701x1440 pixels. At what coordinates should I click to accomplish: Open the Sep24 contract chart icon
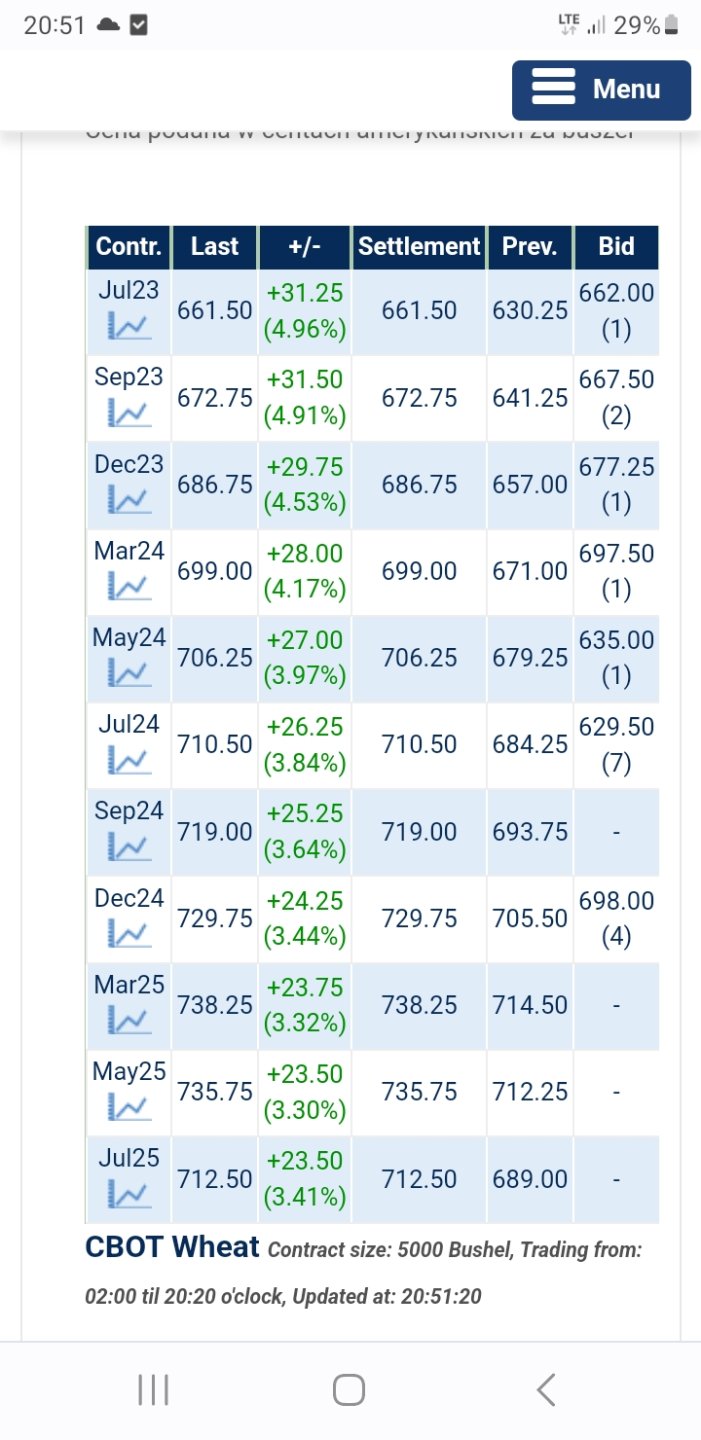pyautogui.click(x=129, y=847)
